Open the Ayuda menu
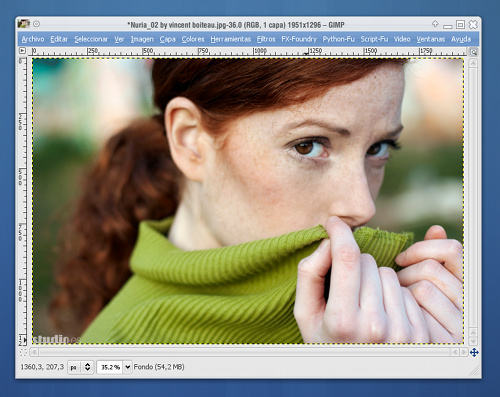The width and height of the screenshot is (500, 397). tap(461, 39)
